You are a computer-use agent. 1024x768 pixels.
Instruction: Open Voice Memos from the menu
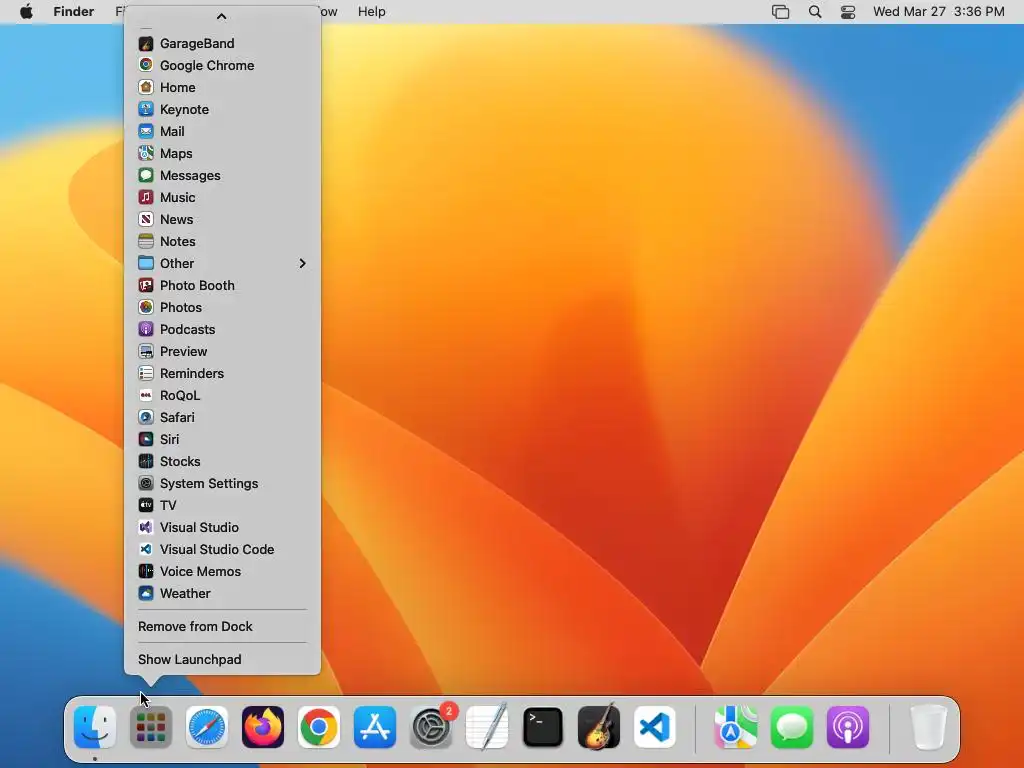point(222,571)
